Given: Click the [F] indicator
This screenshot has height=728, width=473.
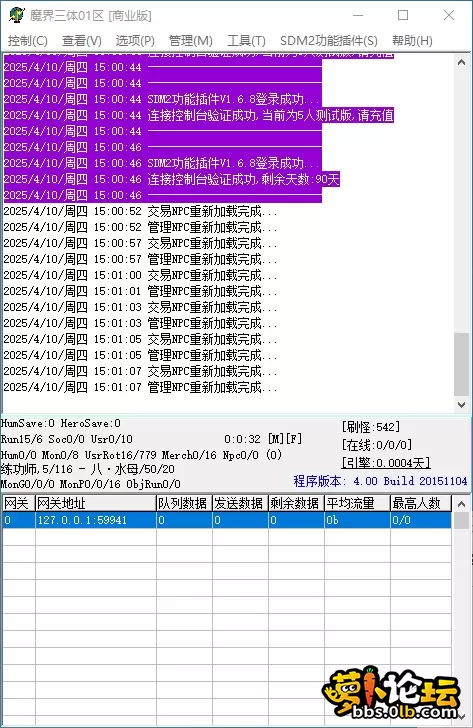Looking at the screenshot, I should (294, 439).
